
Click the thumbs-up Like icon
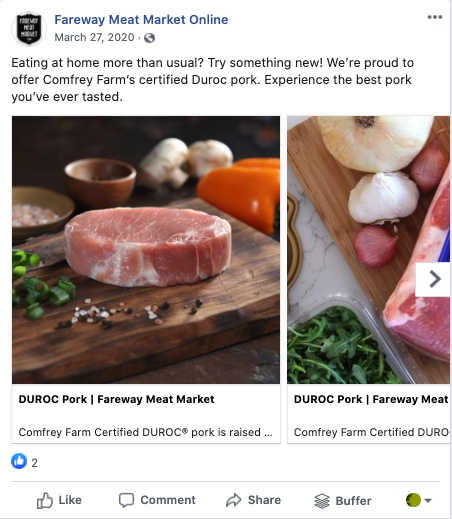[45, 500]
